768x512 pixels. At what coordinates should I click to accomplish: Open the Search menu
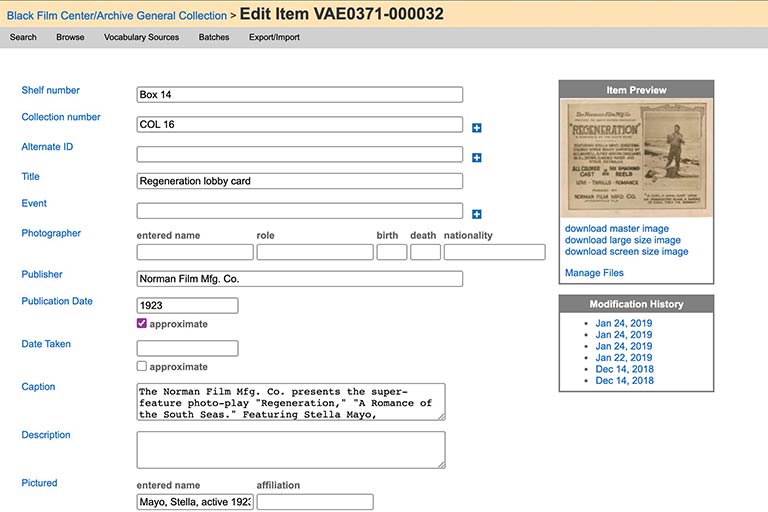pos(23,37)
